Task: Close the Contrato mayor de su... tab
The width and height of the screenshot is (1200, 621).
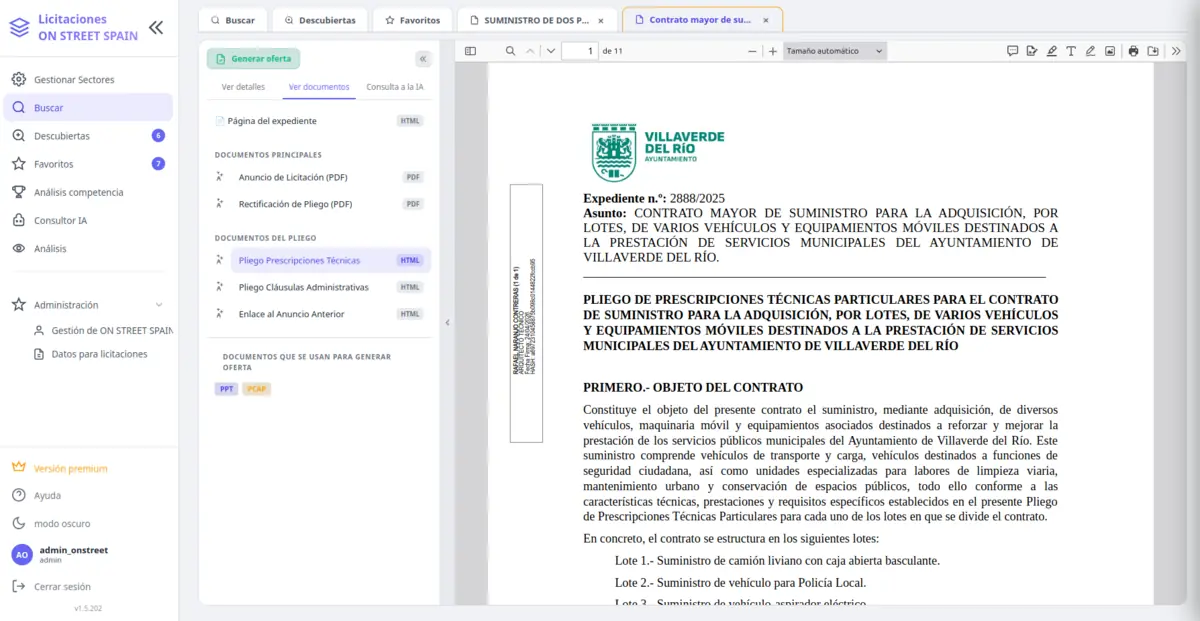Action: click(765, 20)
